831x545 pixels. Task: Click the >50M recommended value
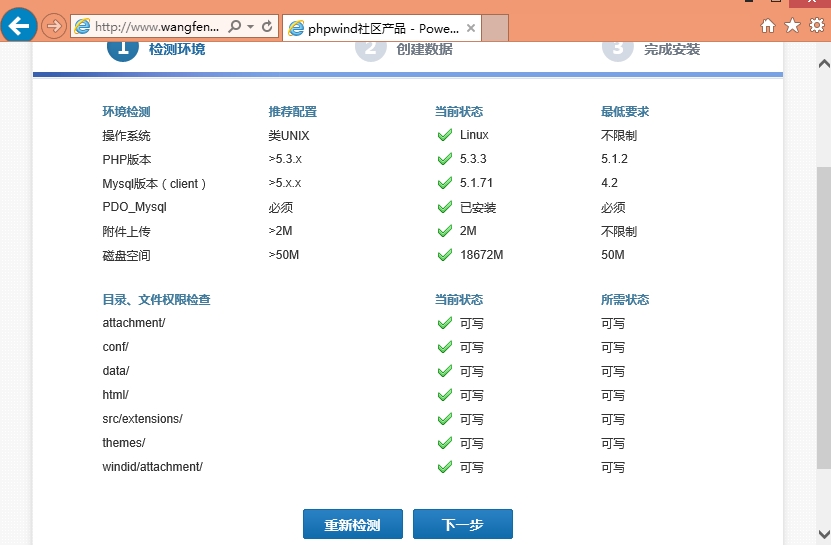(x=284, y=254)
